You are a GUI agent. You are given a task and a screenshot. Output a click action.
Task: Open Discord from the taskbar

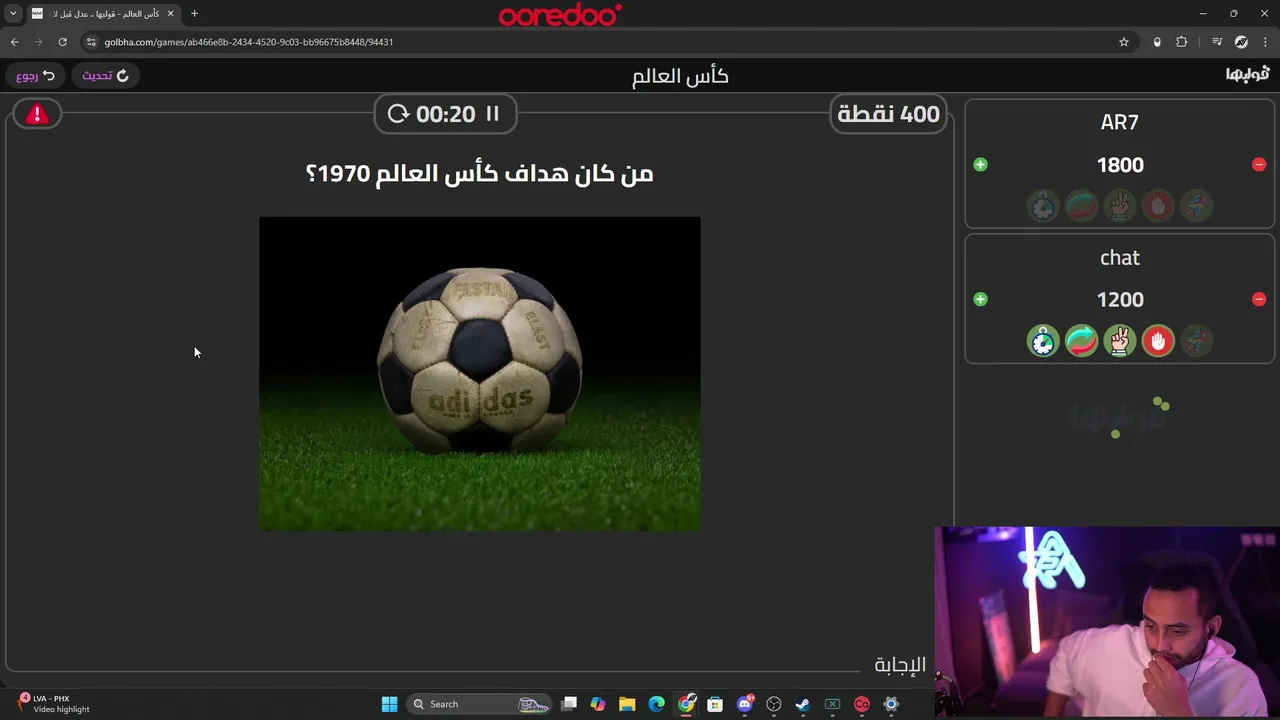pyautogui.click(x=744, y=704)
